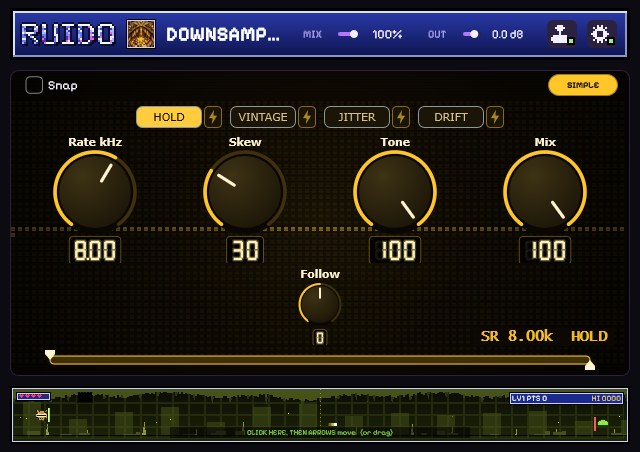Open the DOWNSAMP... preset name
This screenshot has width=640, height=452.
pos(223,34)
